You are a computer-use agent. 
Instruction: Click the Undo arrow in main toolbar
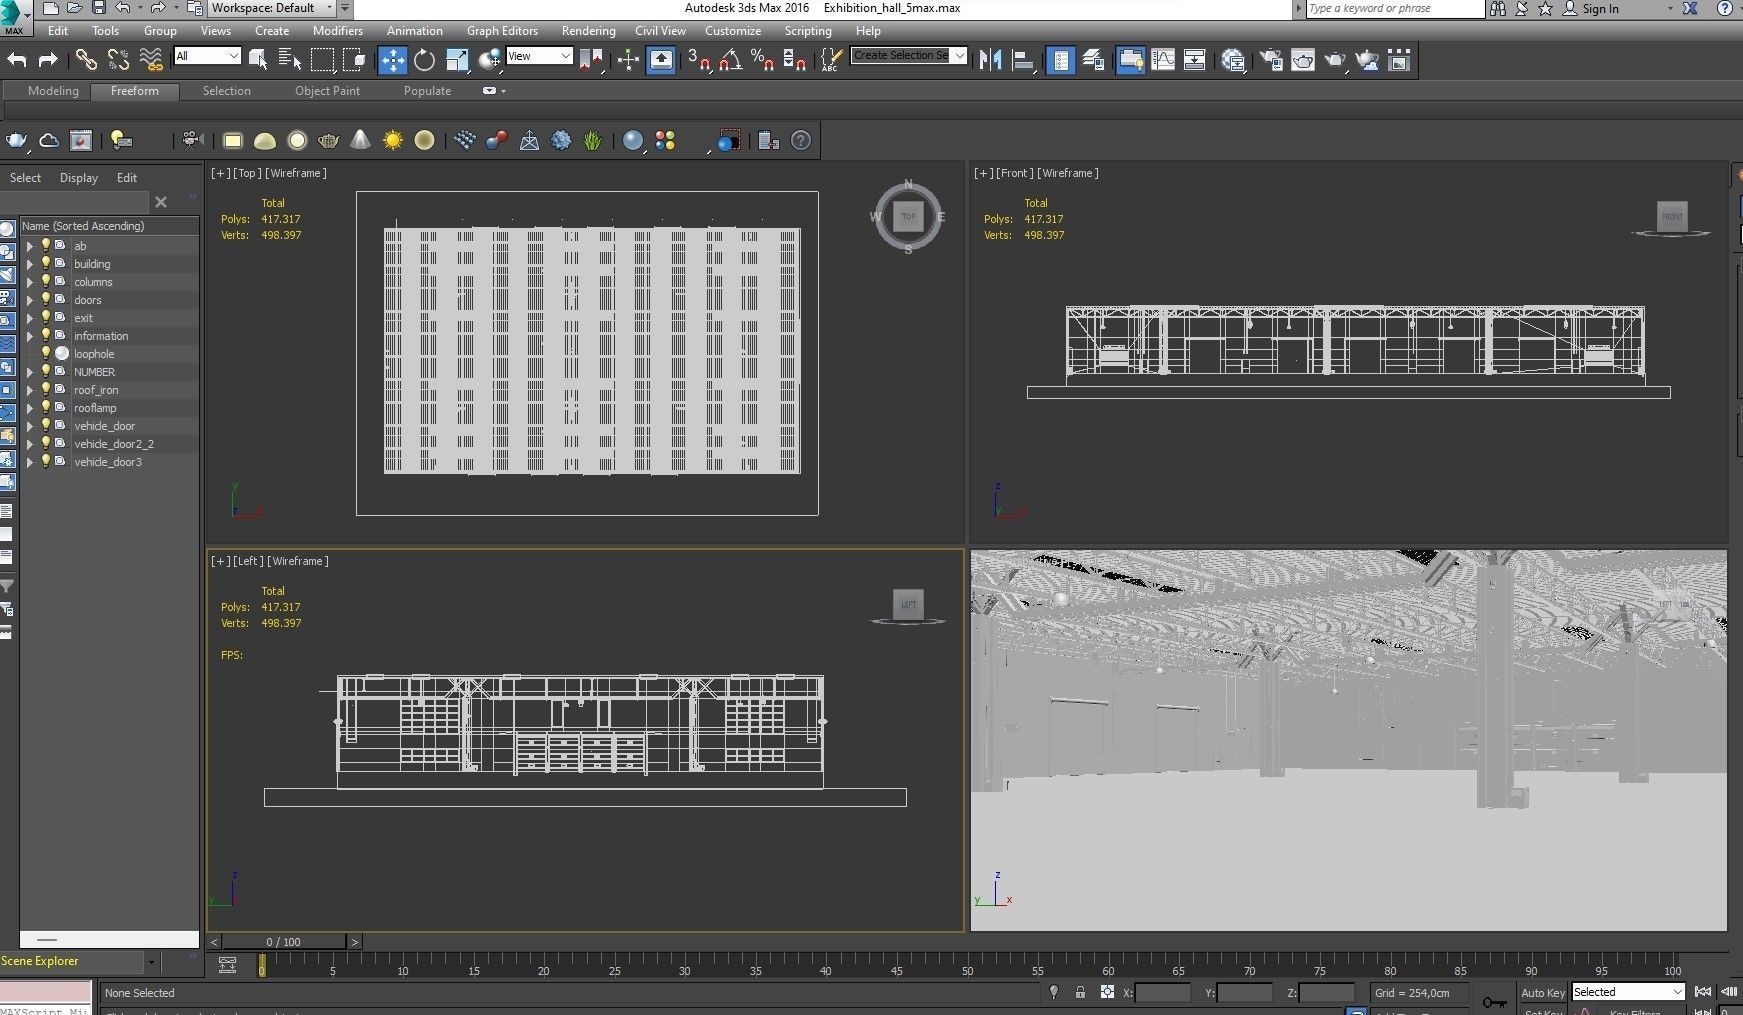pyautogui.click(x=17, y=61)
